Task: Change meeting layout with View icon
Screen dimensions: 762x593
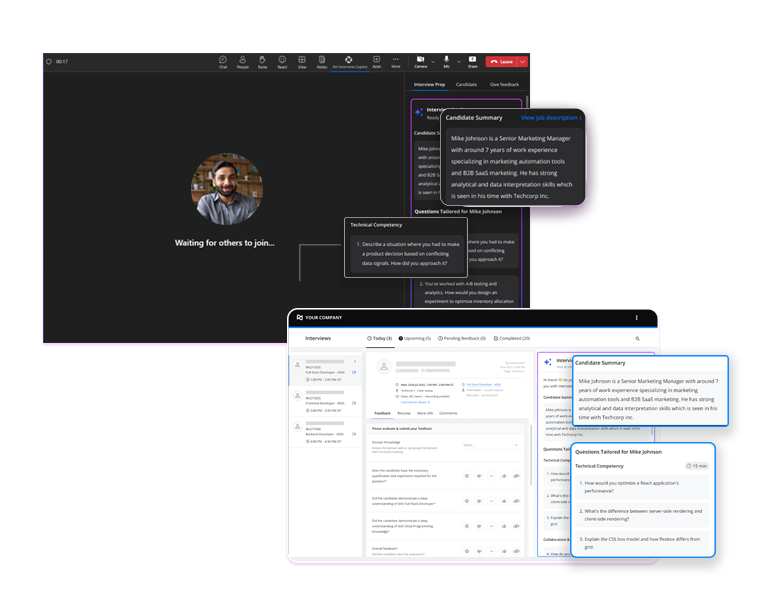Action: 302,62
